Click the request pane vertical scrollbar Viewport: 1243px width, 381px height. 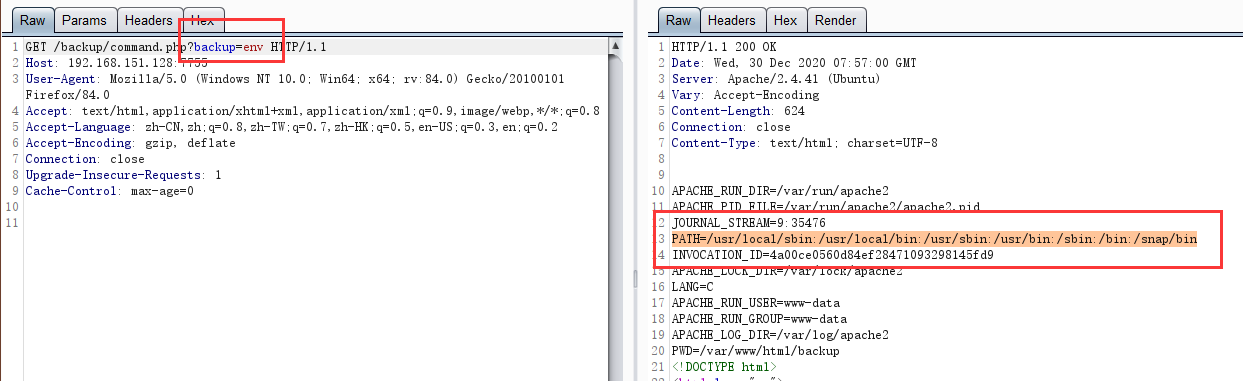tap(616, 209)
